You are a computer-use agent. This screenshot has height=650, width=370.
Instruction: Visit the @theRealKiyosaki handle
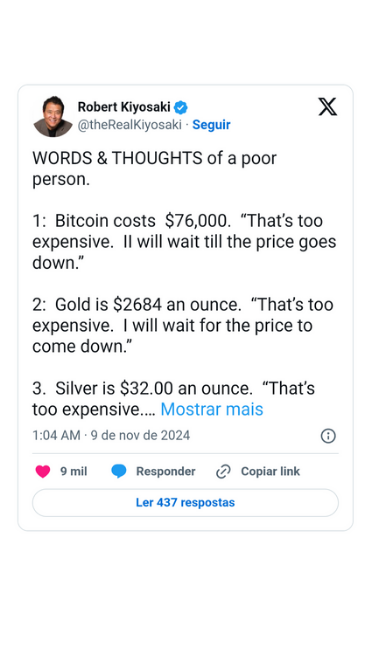tap(130, 125)
